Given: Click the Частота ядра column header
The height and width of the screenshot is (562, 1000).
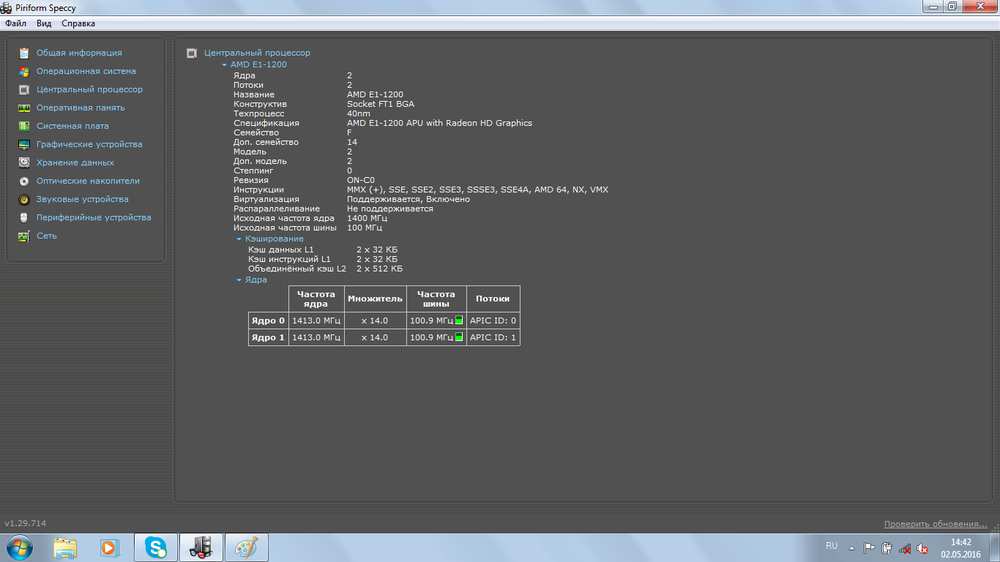Looking at the screenshot, I should 316,299.
